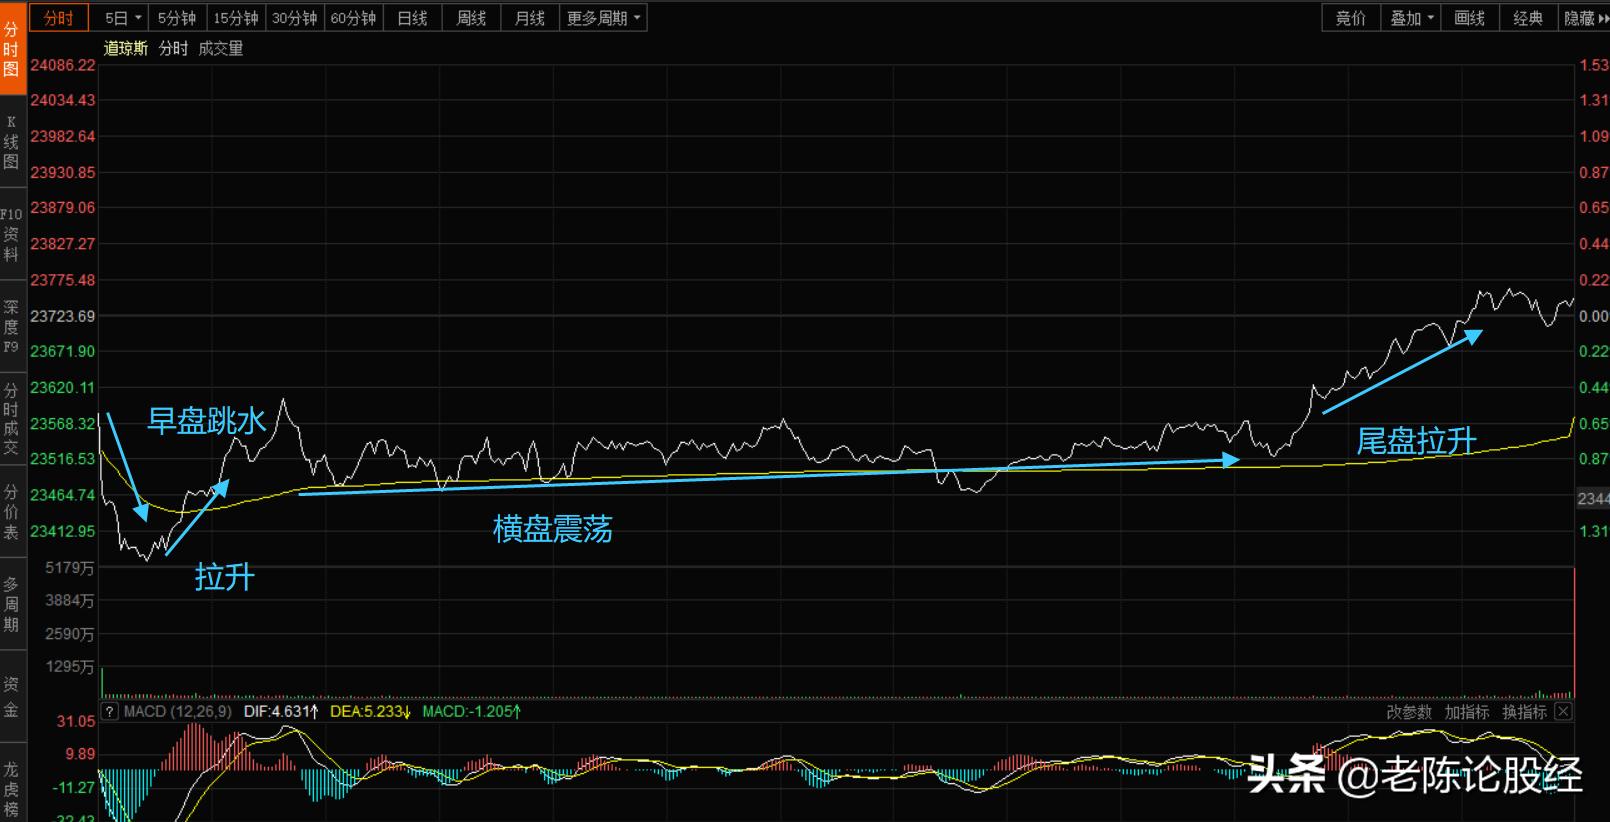
Task: Open 分价表 in the left sidebar
Action: (x=12, y=511)
